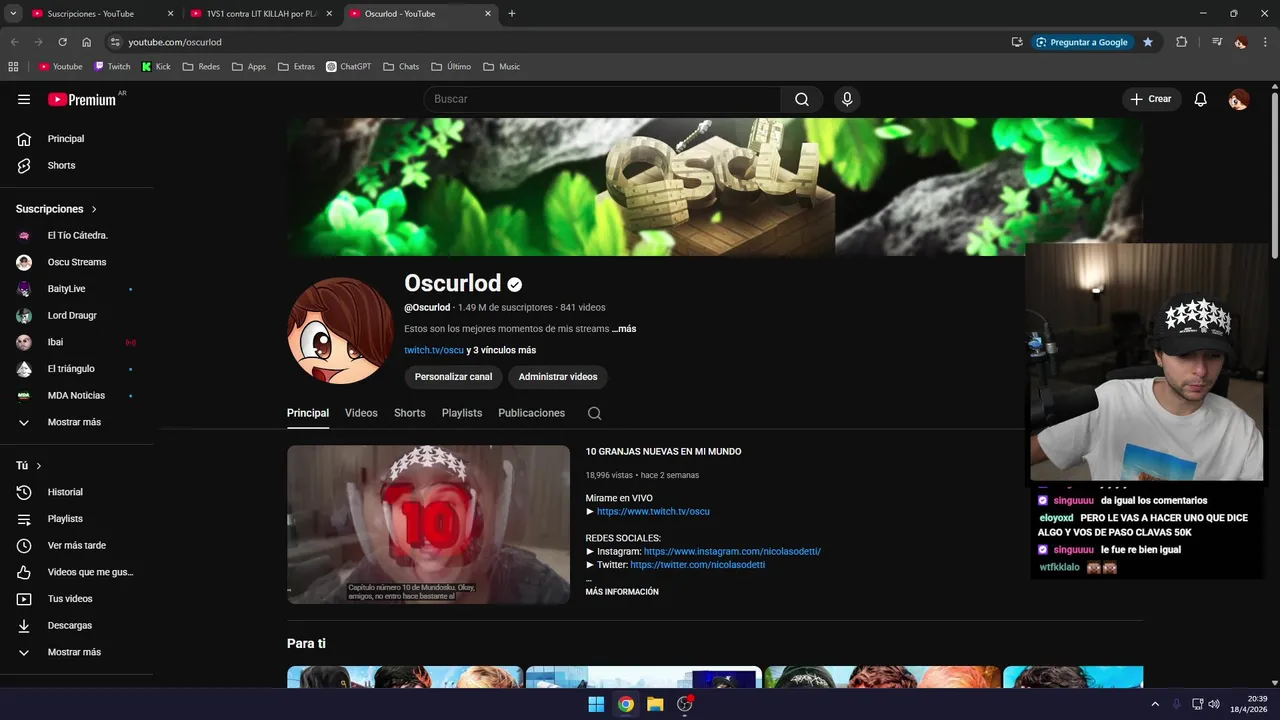Open the YouTube account avatar menu
The image size is (1280, 720).
pos(1238,99)
